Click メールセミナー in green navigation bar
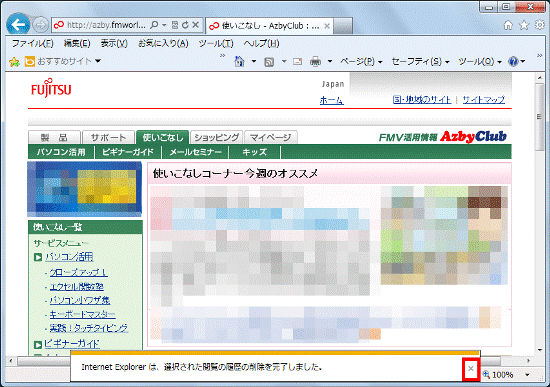This screenshot has height=387, width=550. (x=195, y=152)
